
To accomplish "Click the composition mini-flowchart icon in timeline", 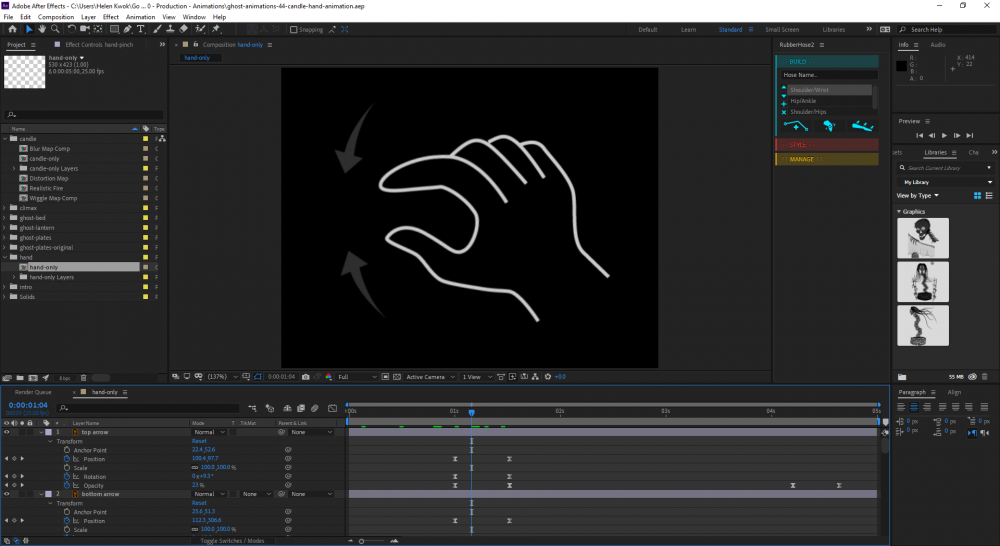I will tap(253, 408).
